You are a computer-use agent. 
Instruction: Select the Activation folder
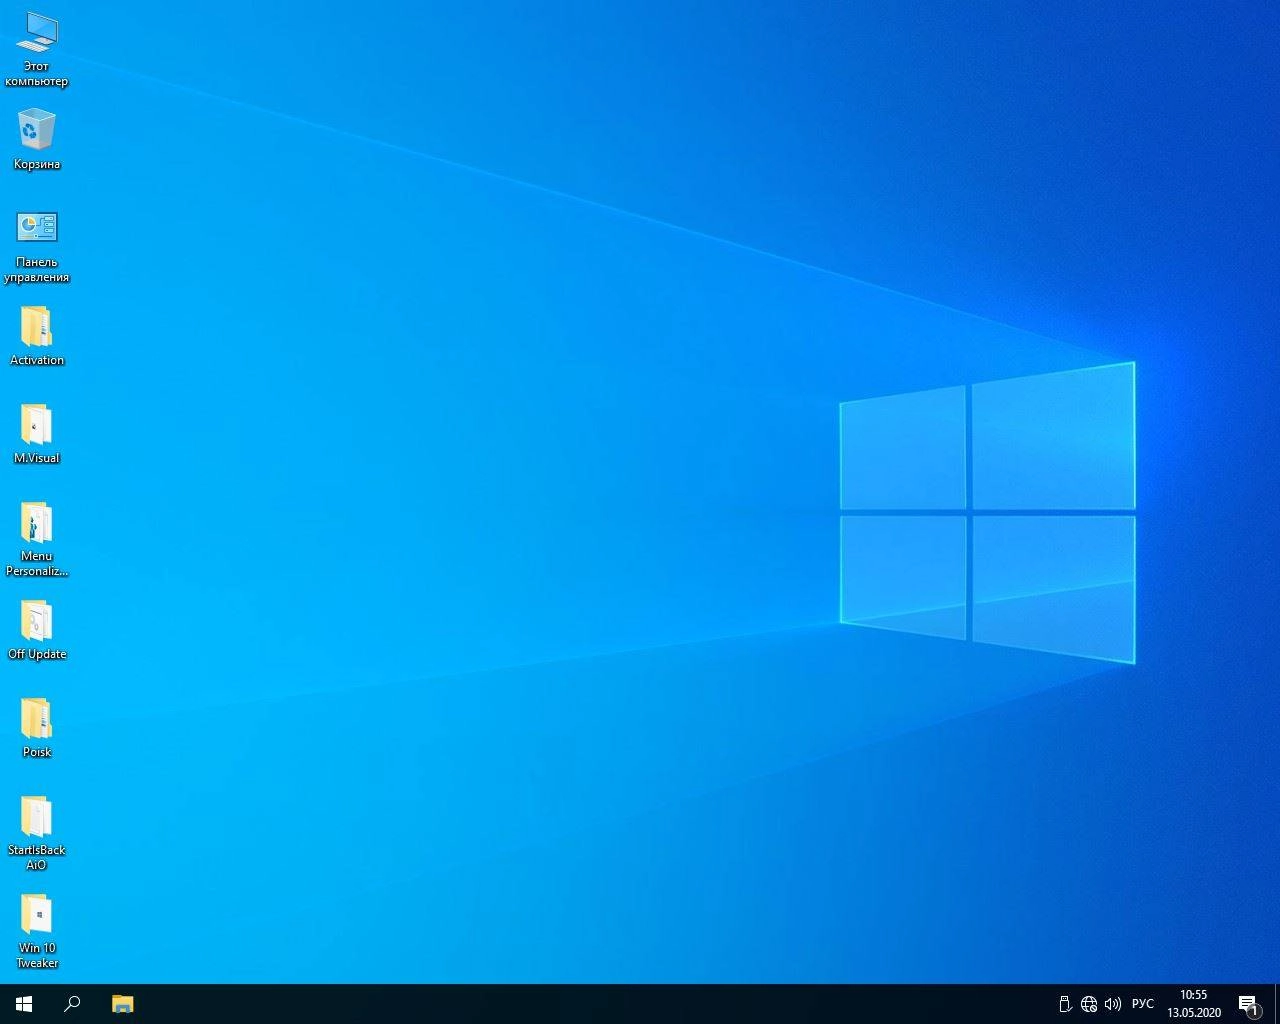(37, 335)
